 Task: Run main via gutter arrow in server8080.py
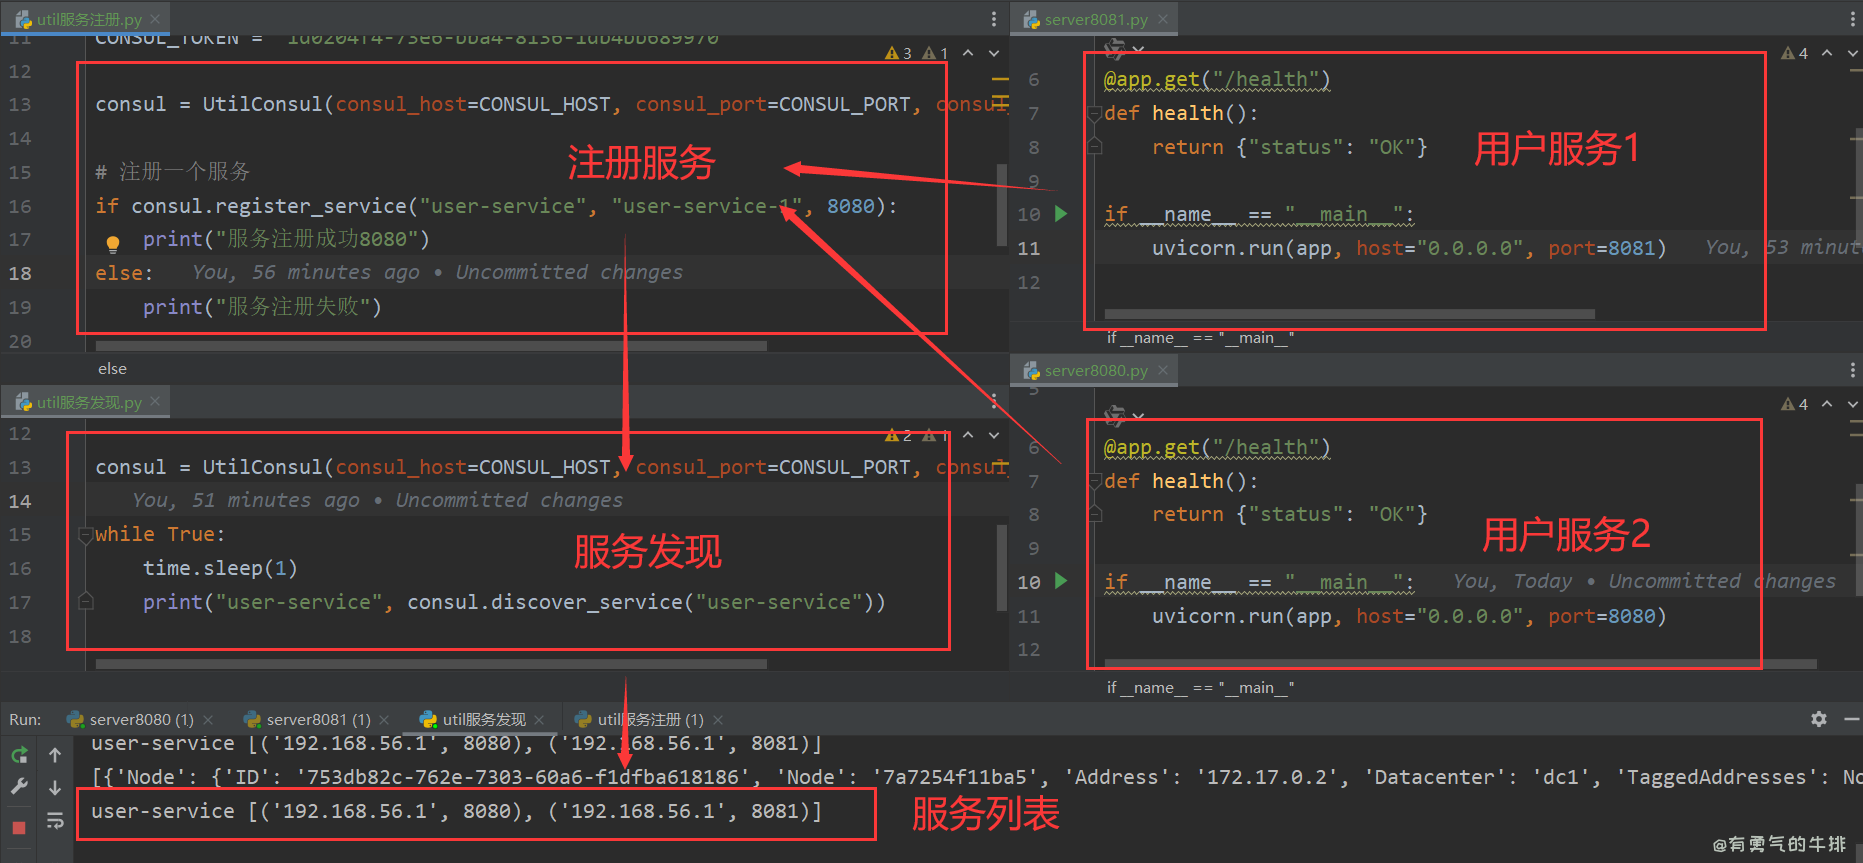1061,581
